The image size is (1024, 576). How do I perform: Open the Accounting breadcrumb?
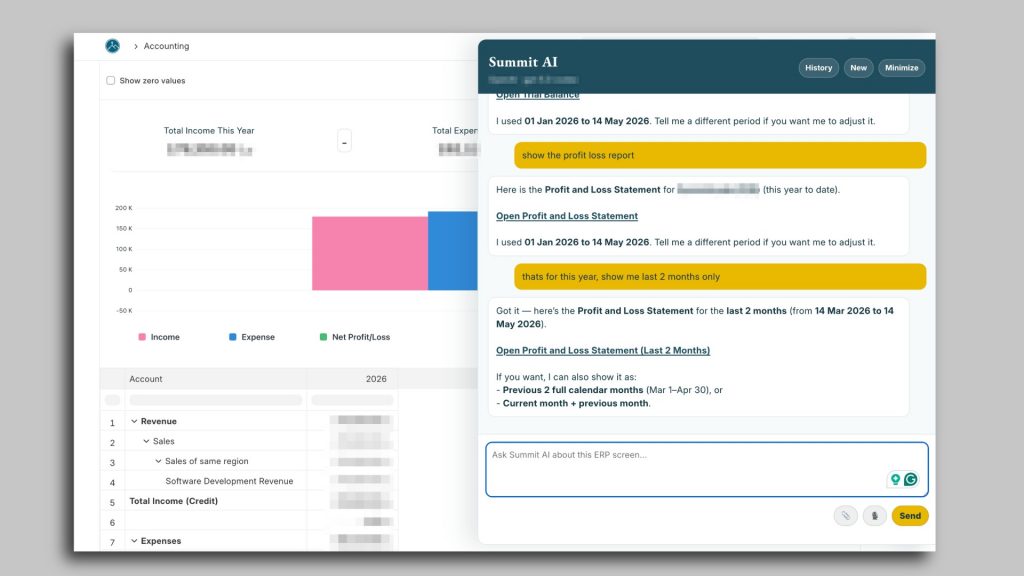coord(167,46)
